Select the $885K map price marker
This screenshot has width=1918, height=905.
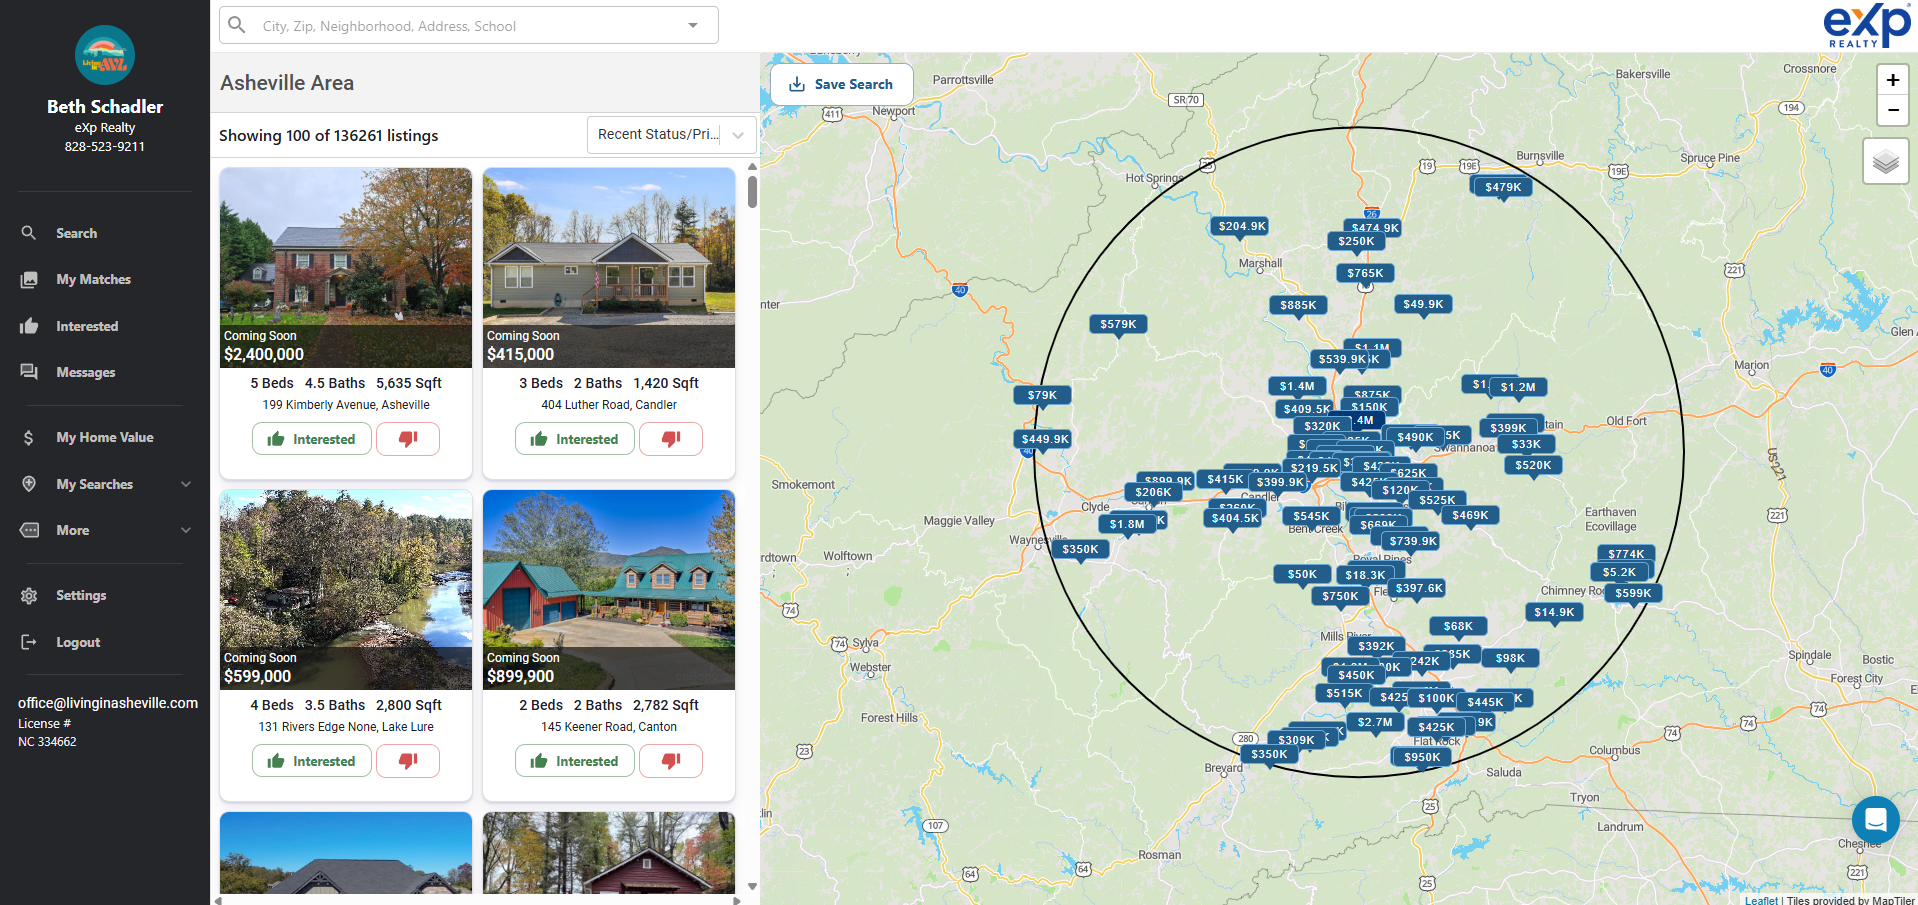(x=1298, y=305)
